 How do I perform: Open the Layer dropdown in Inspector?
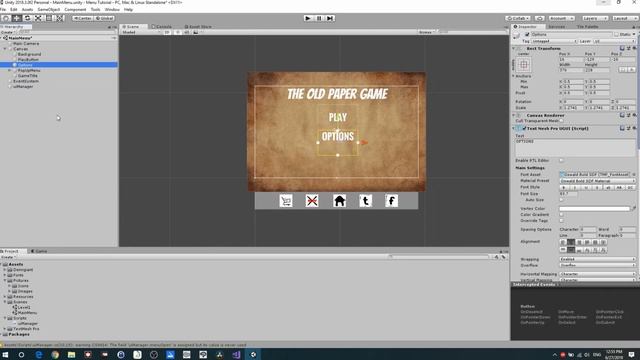[x=614, y=41]
